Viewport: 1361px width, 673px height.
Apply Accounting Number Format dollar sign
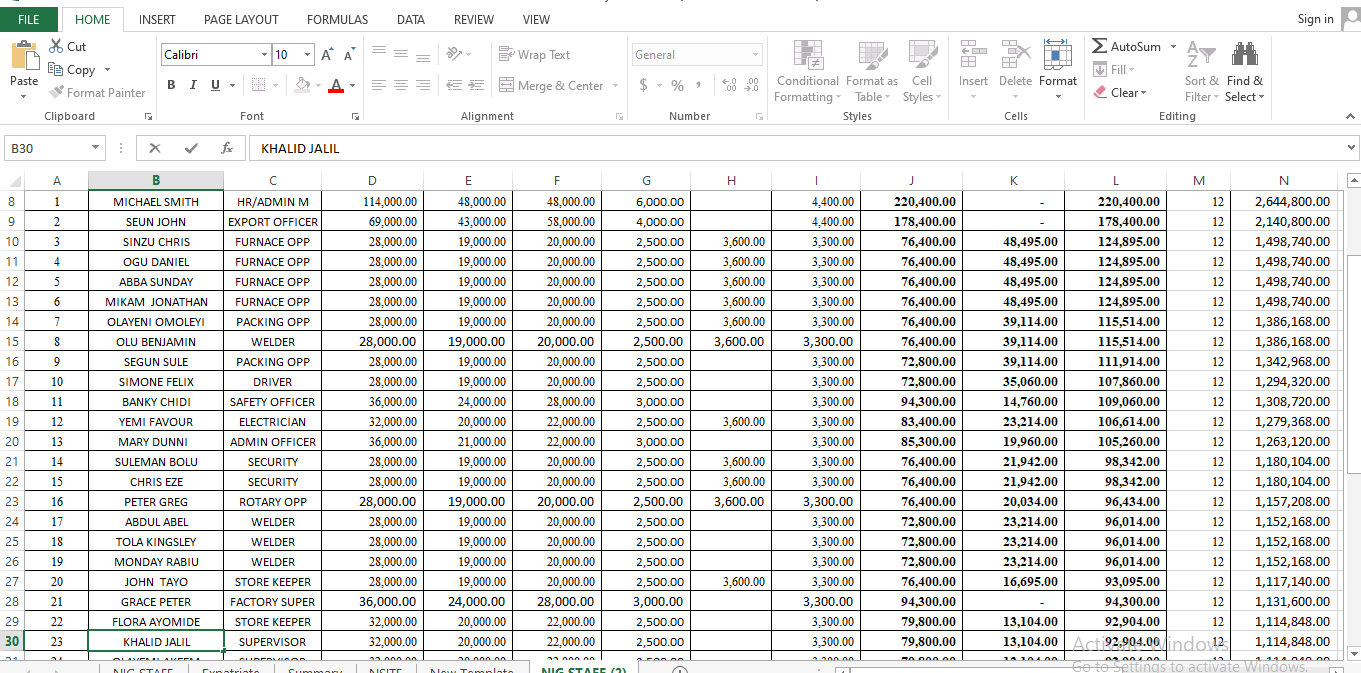tap(643, 86)
